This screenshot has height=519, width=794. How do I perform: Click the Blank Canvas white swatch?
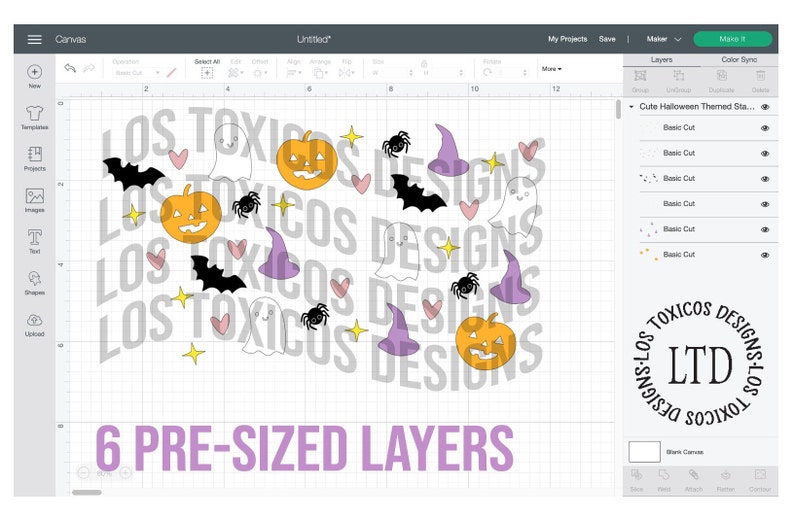click(644, 452)
